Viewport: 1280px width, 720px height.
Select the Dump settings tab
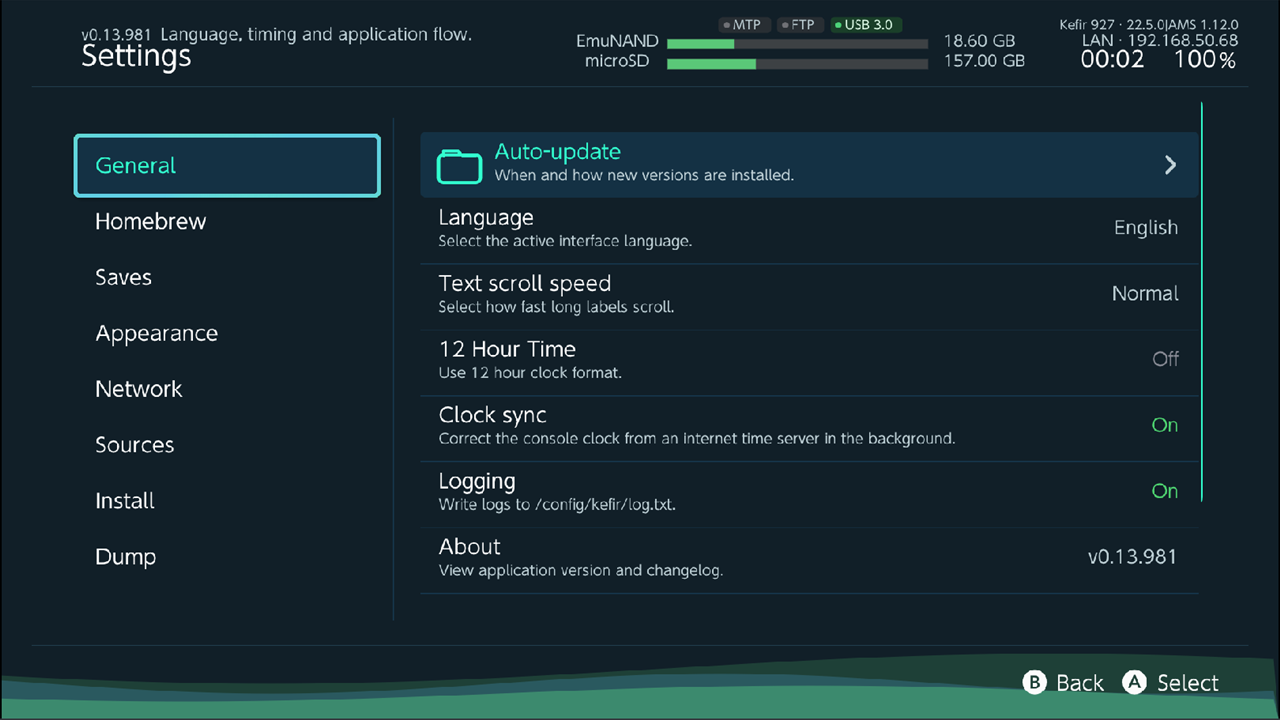[x=125, y=557]
